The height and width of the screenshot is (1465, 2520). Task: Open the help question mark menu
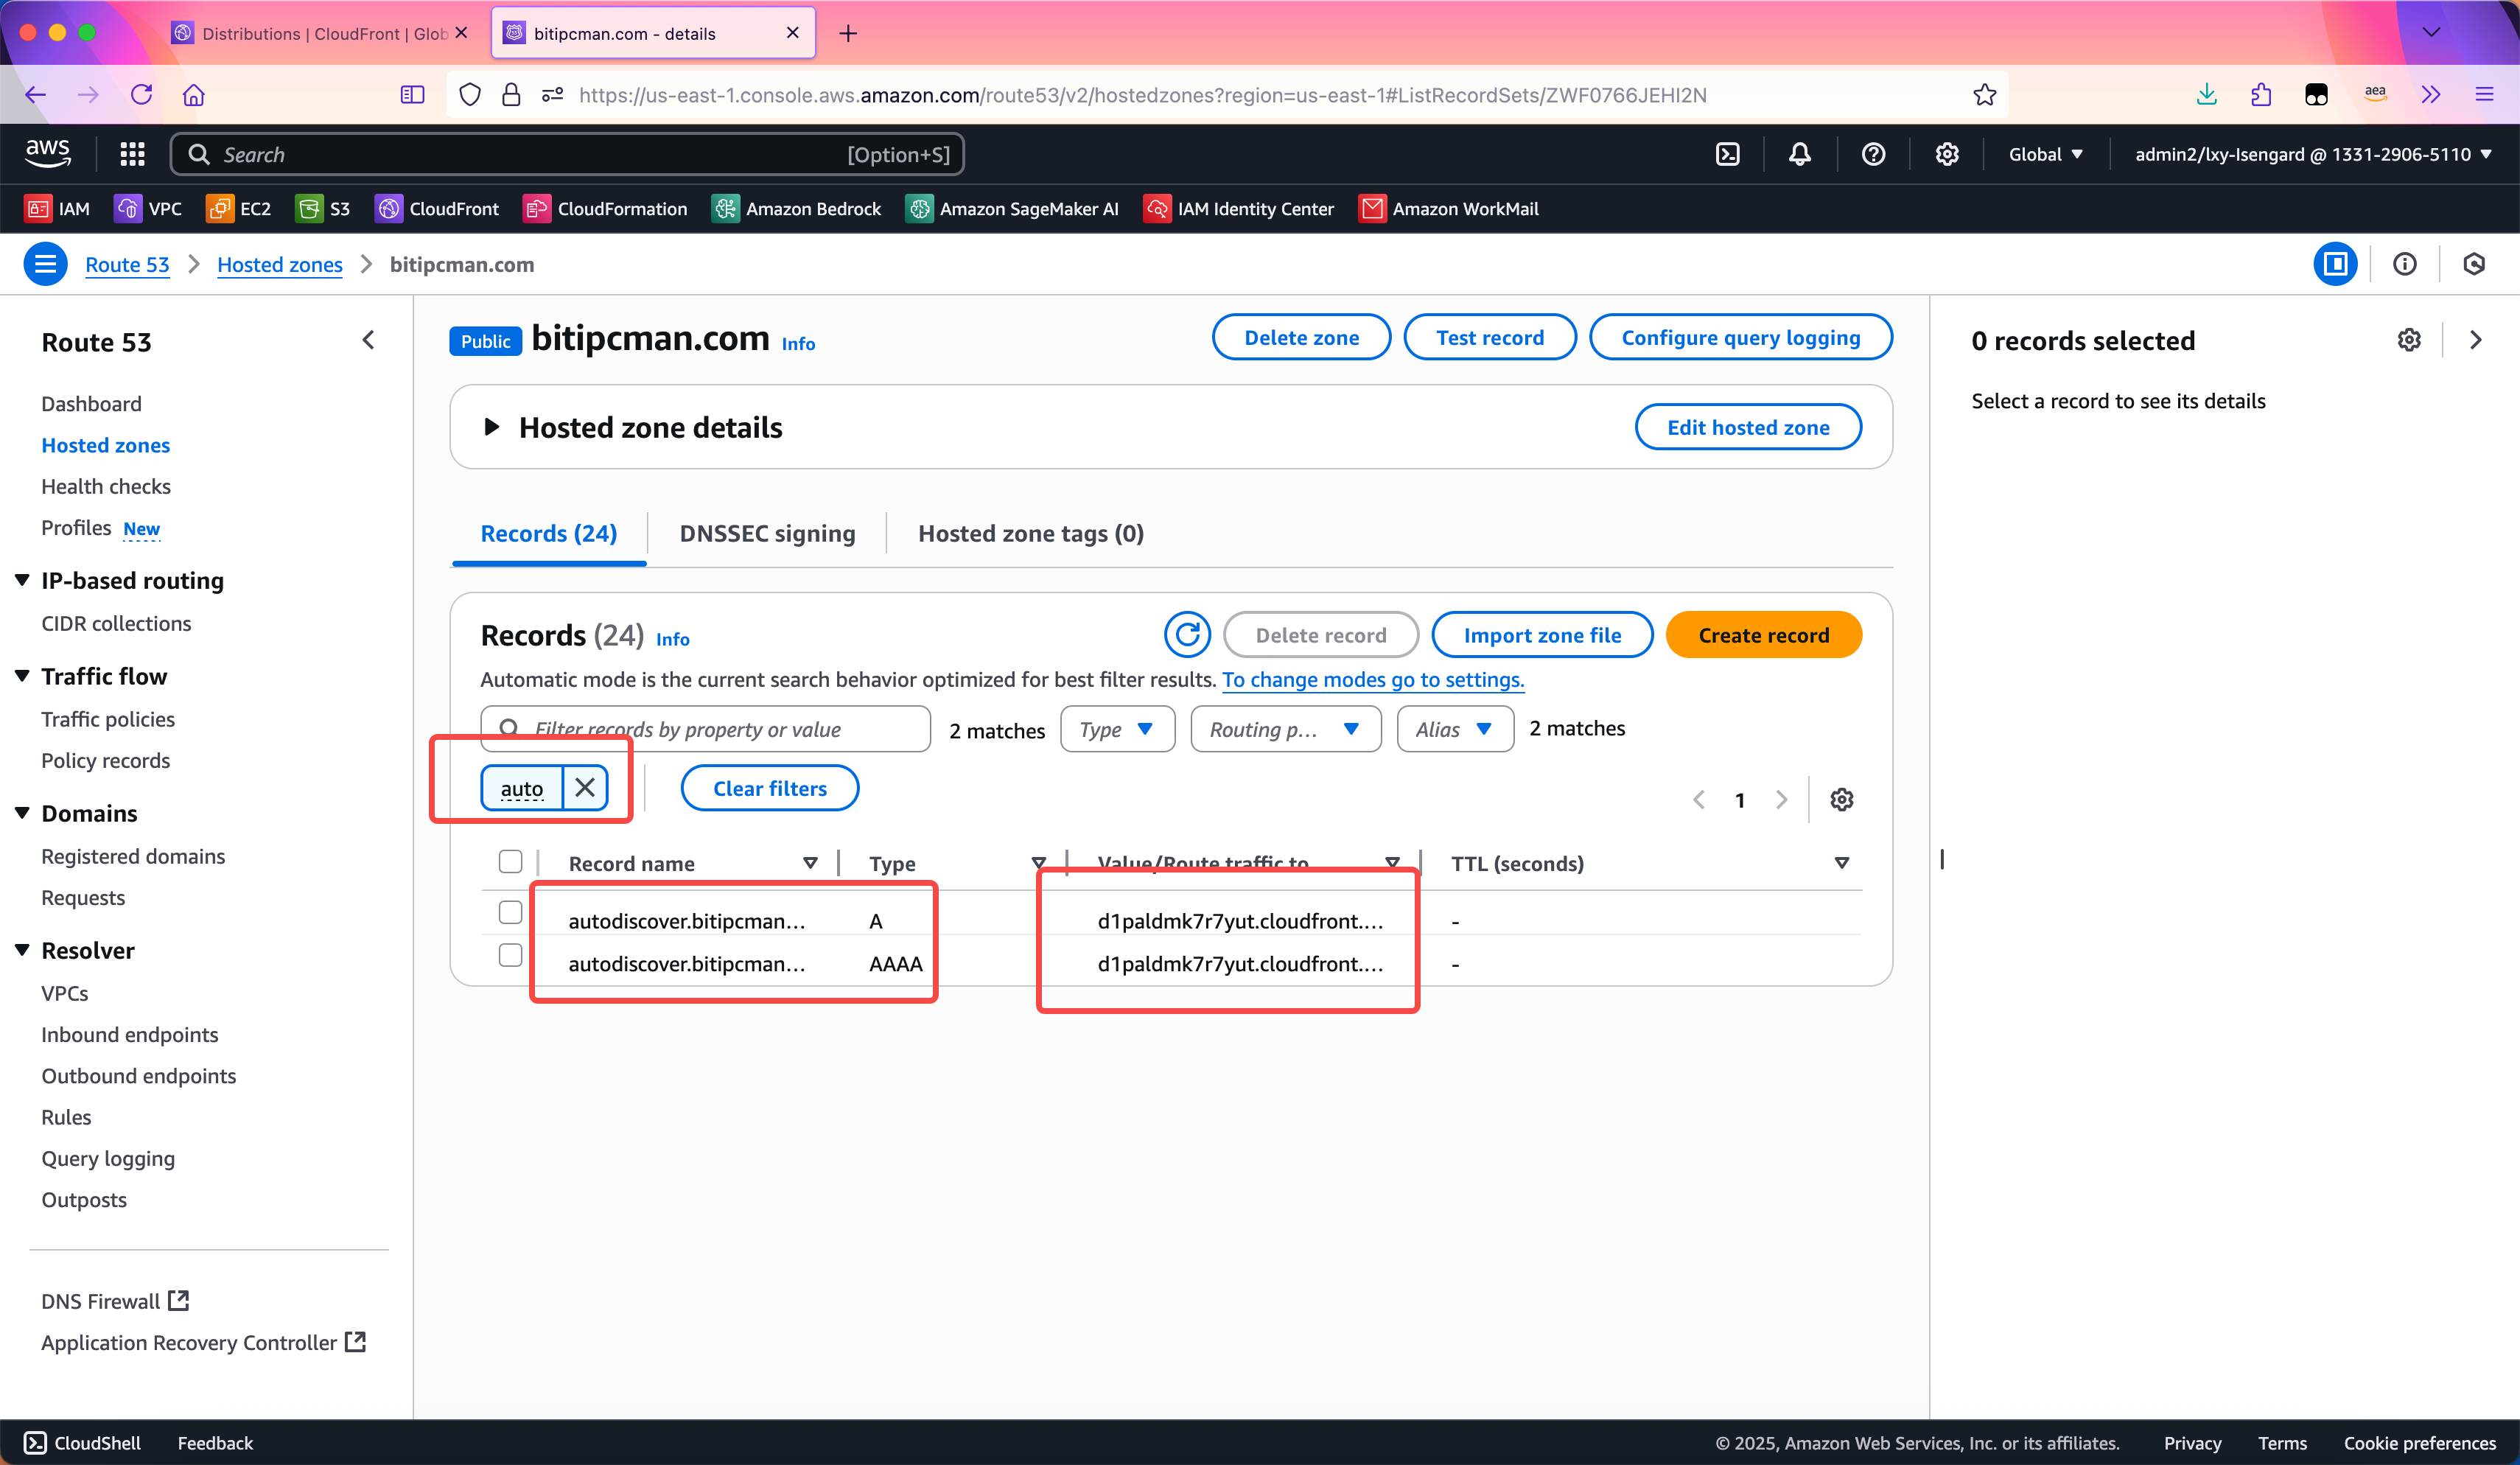pyautogui.click(x=1873, y=154)
